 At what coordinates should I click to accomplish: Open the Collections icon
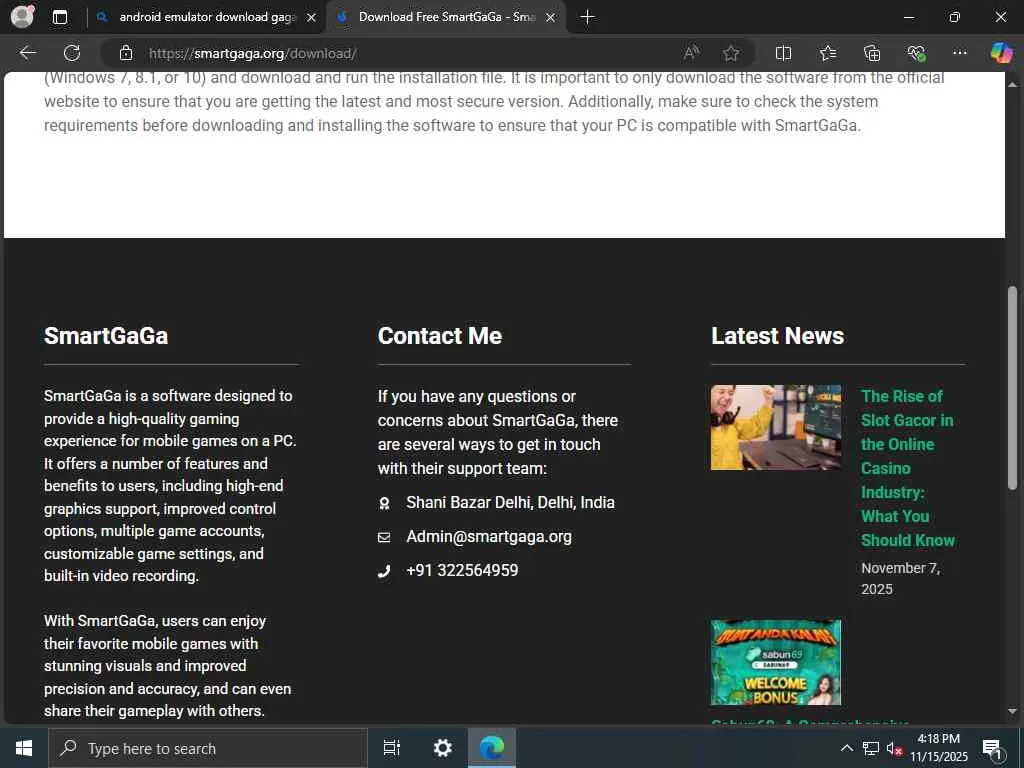[872, 53]
